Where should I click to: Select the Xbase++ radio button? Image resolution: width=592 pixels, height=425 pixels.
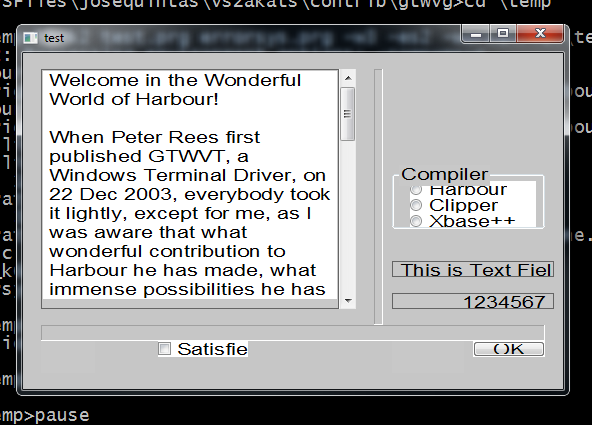click(416, 221)
